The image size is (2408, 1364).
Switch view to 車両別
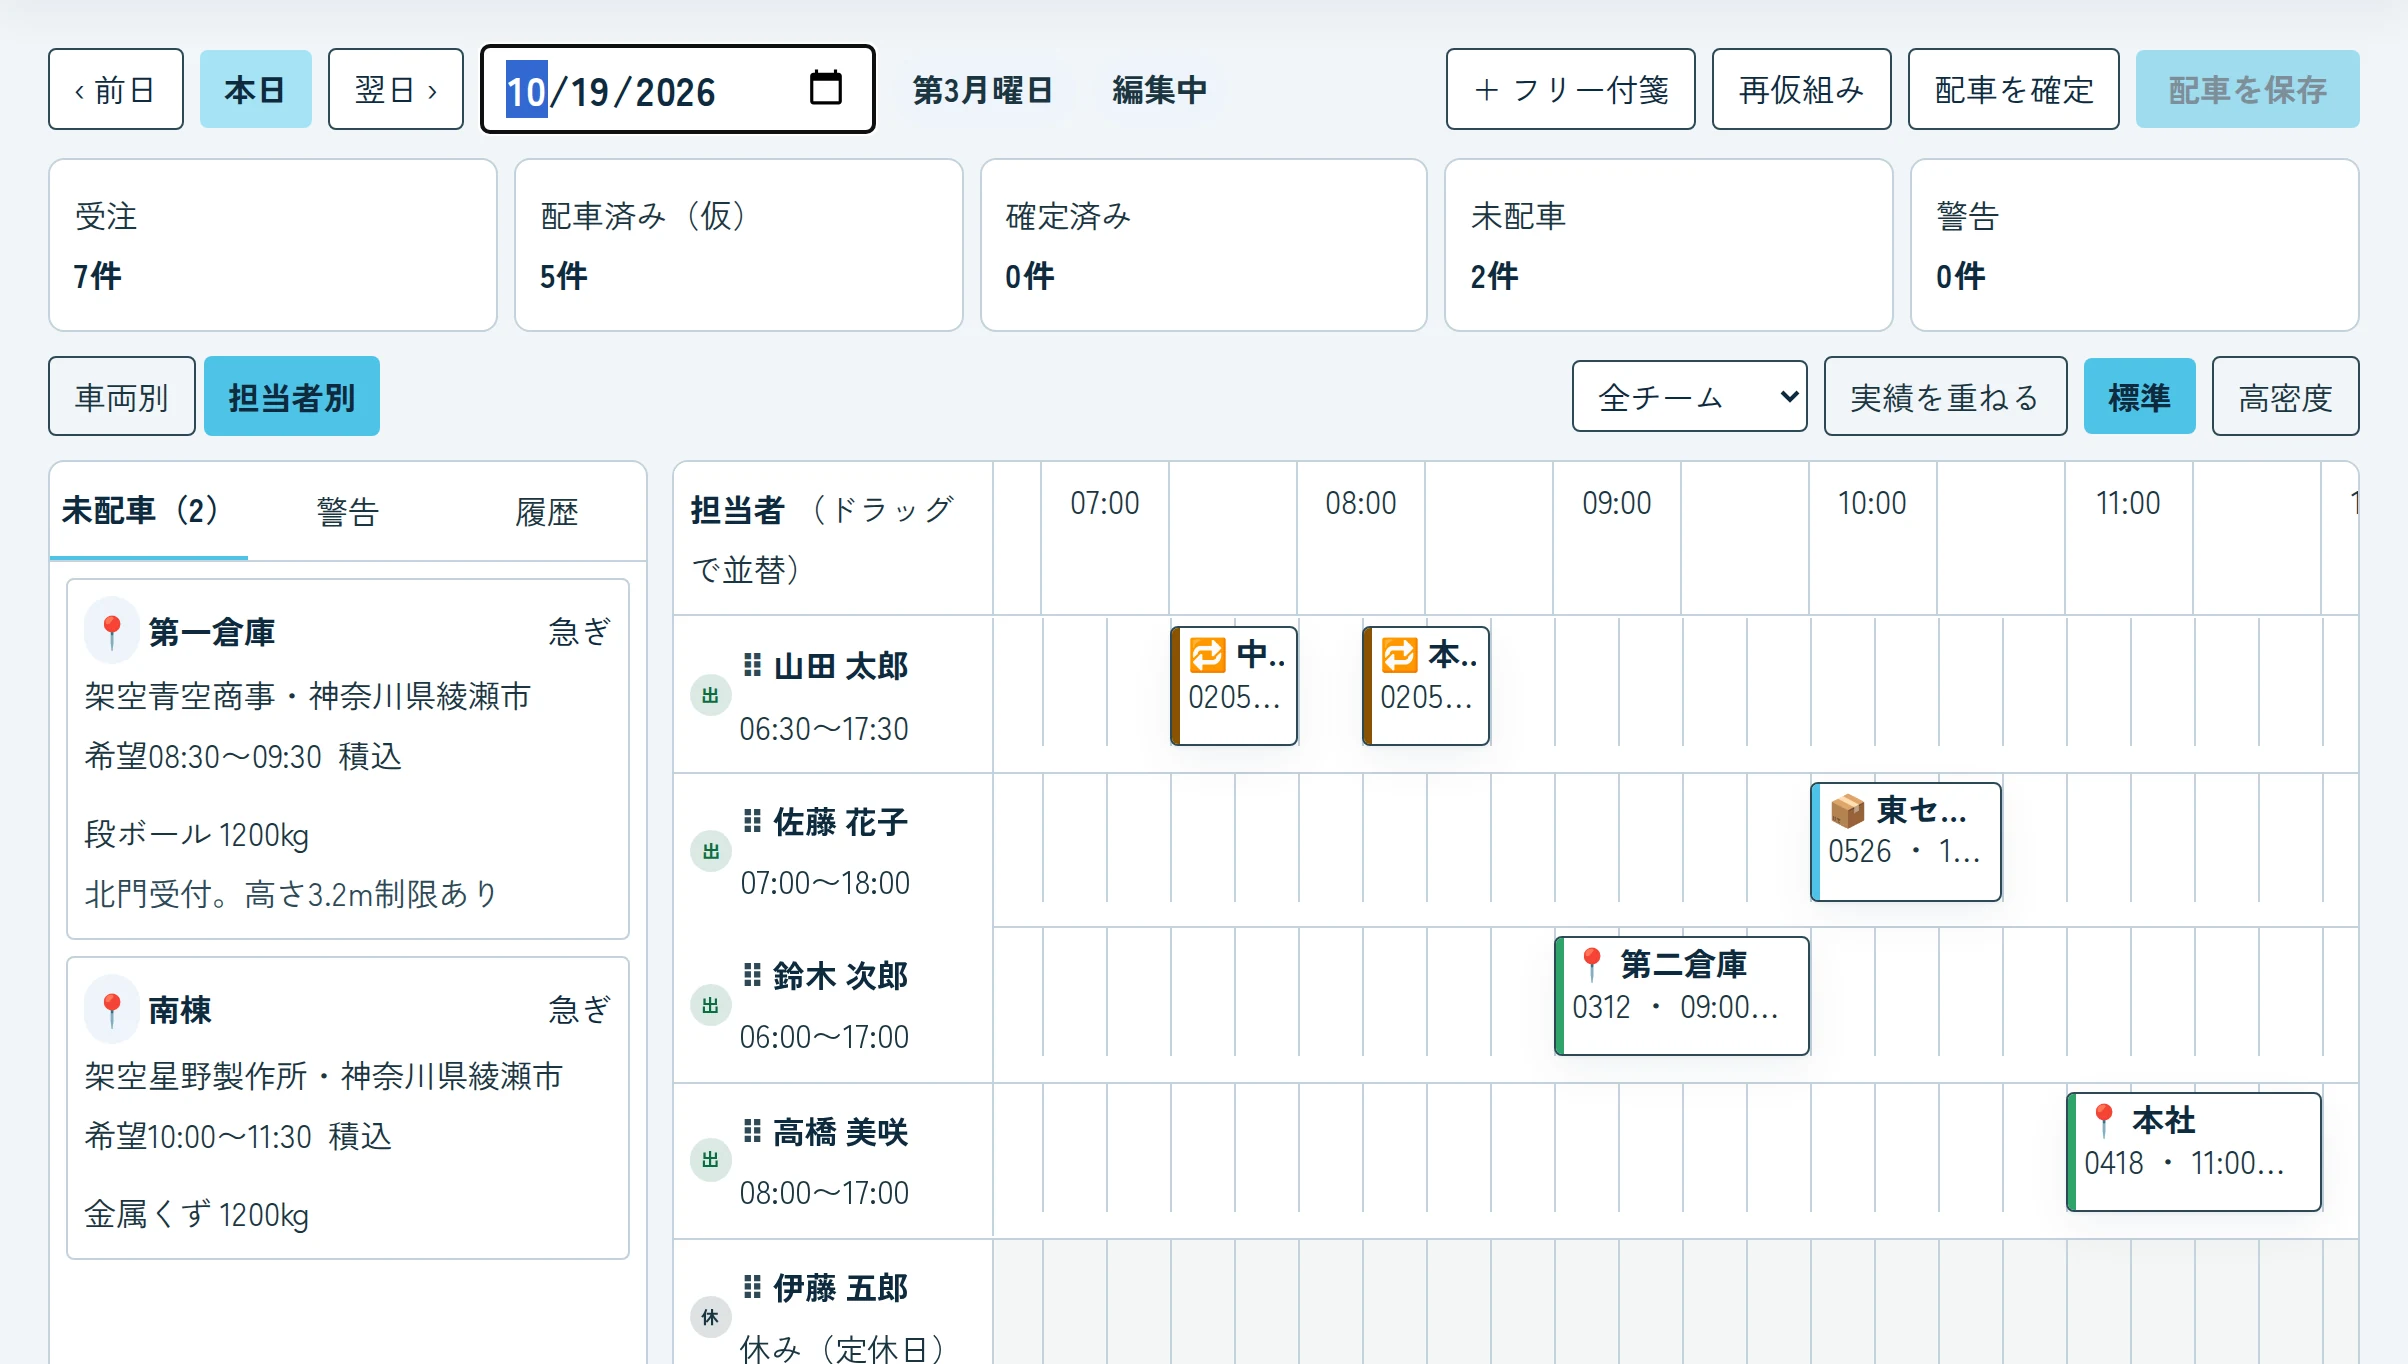tap(121, 397)
